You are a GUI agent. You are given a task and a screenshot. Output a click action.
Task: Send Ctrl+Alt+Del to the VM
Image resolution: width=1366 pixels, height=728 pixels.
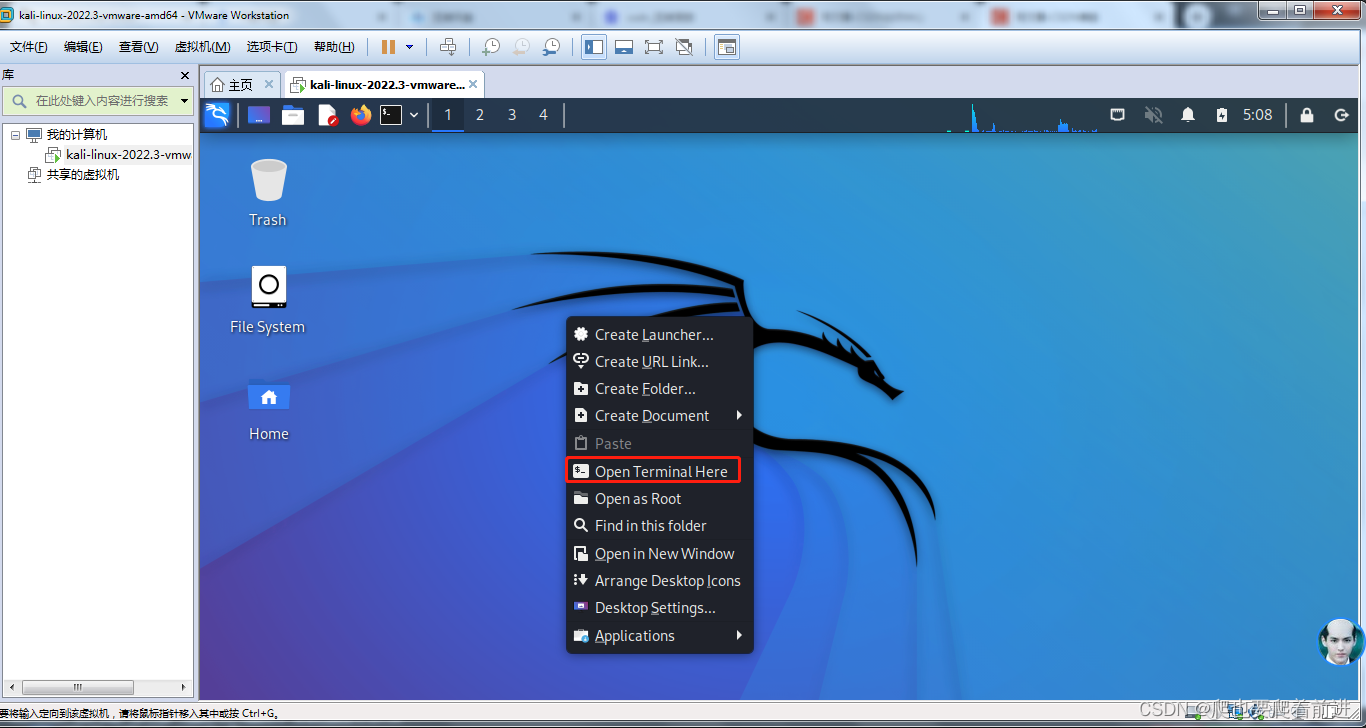pos(448,47)
